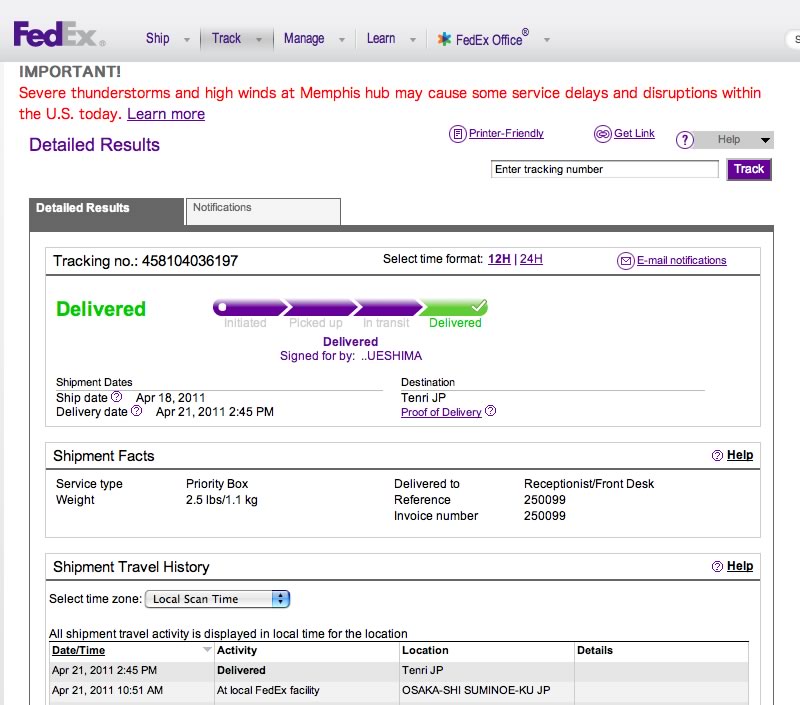
Task: Open the Ship menu
Action: 158,38
